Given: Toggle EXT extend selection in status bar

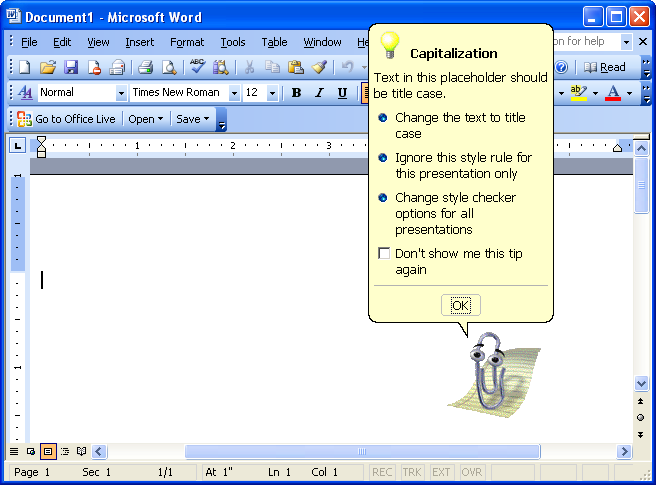Looking at the screenshot, I should (x=441, y=472).
